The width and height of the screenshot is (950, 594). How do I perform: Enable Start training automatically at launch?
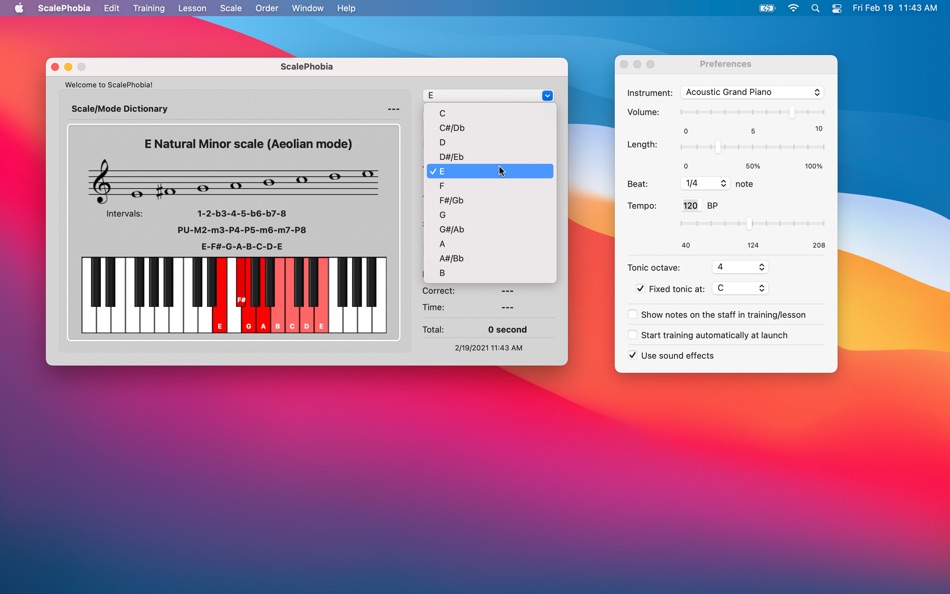pyautogui.click(x=633, y=335)
